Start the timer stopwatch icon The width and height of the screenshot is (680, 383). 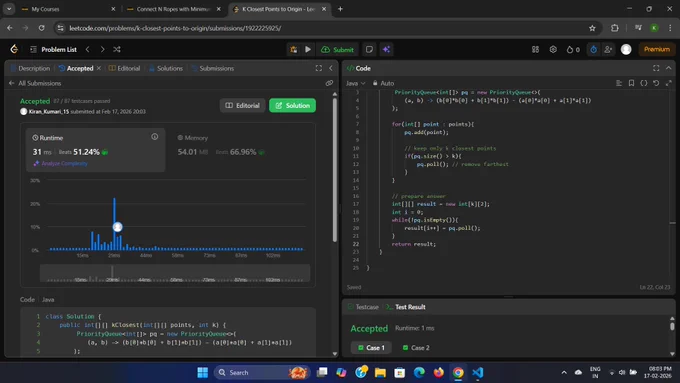coord(593,49)
